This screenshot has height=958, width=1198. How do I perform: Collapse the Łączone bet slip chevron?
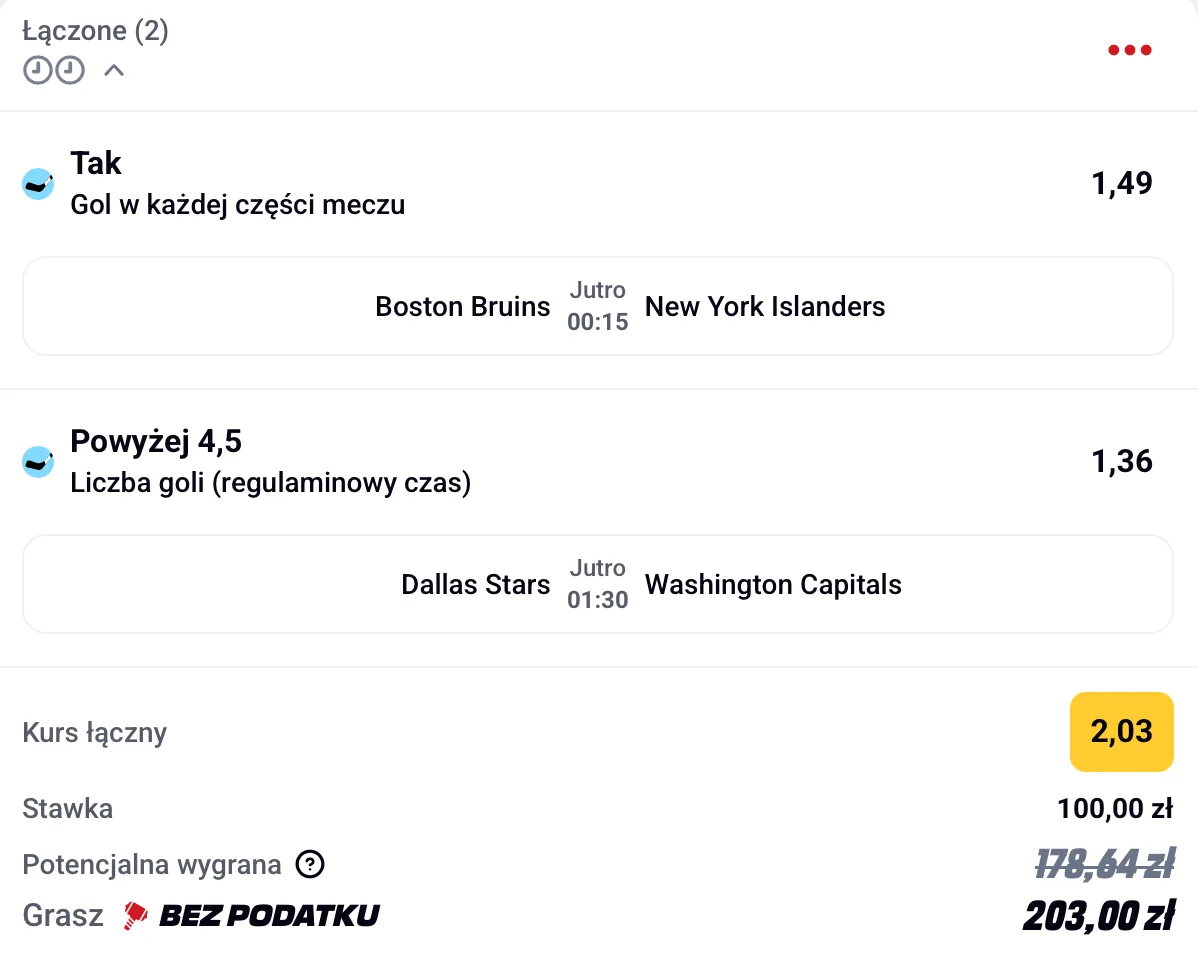pyautogui.click(x=114, y=71)
